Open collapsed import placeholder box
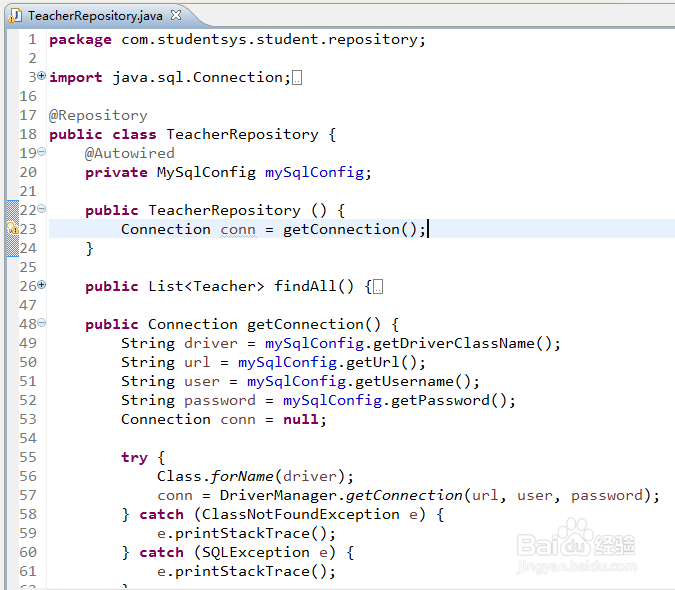Viewport: 675px width, 590px height. (x=297, y=78)
